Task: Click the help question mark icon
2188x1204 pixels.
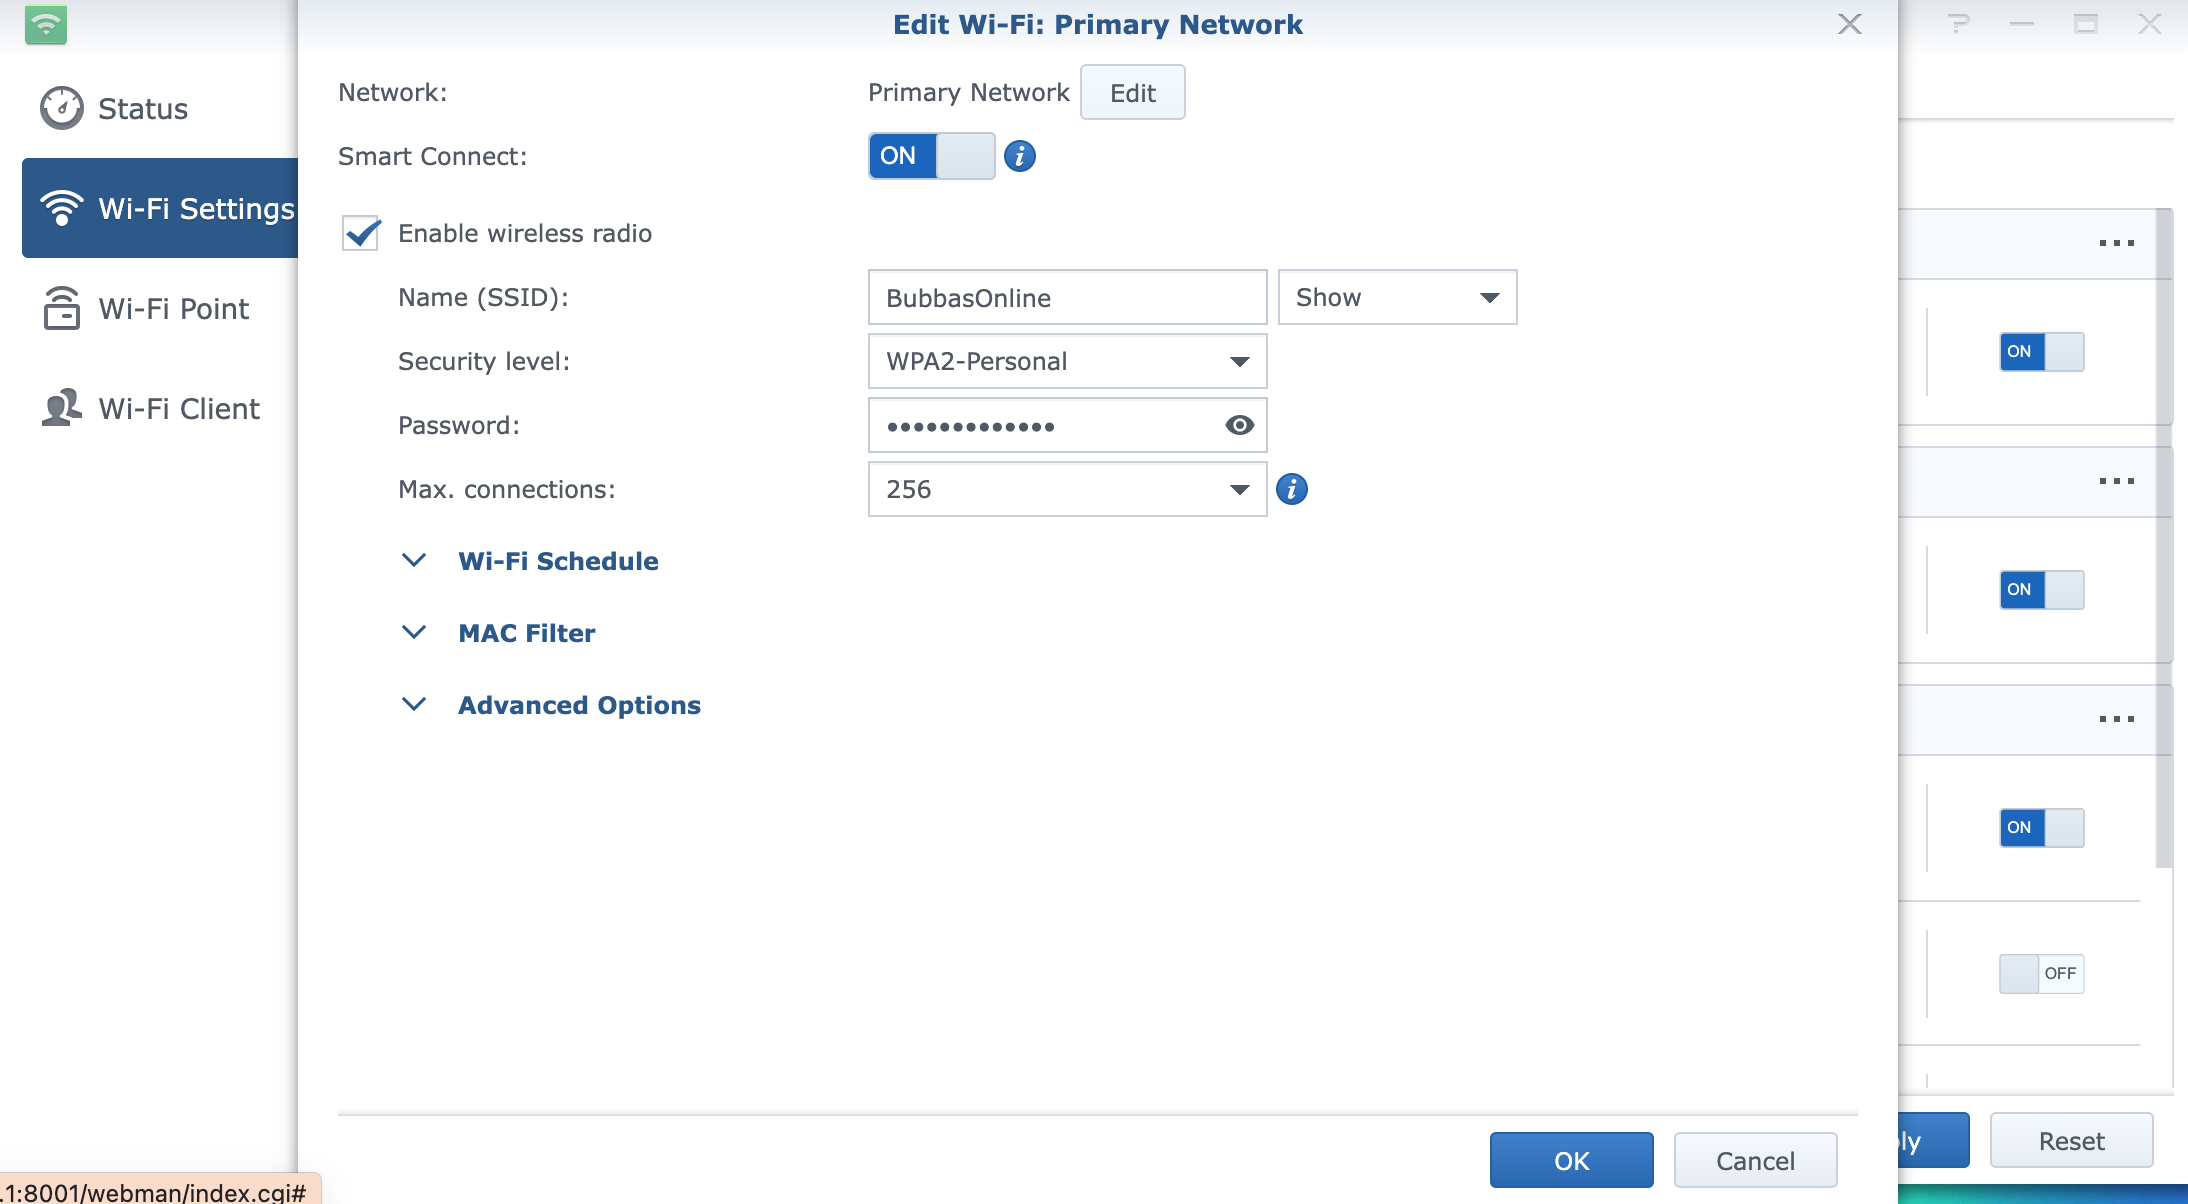Action: (1958, 24)
